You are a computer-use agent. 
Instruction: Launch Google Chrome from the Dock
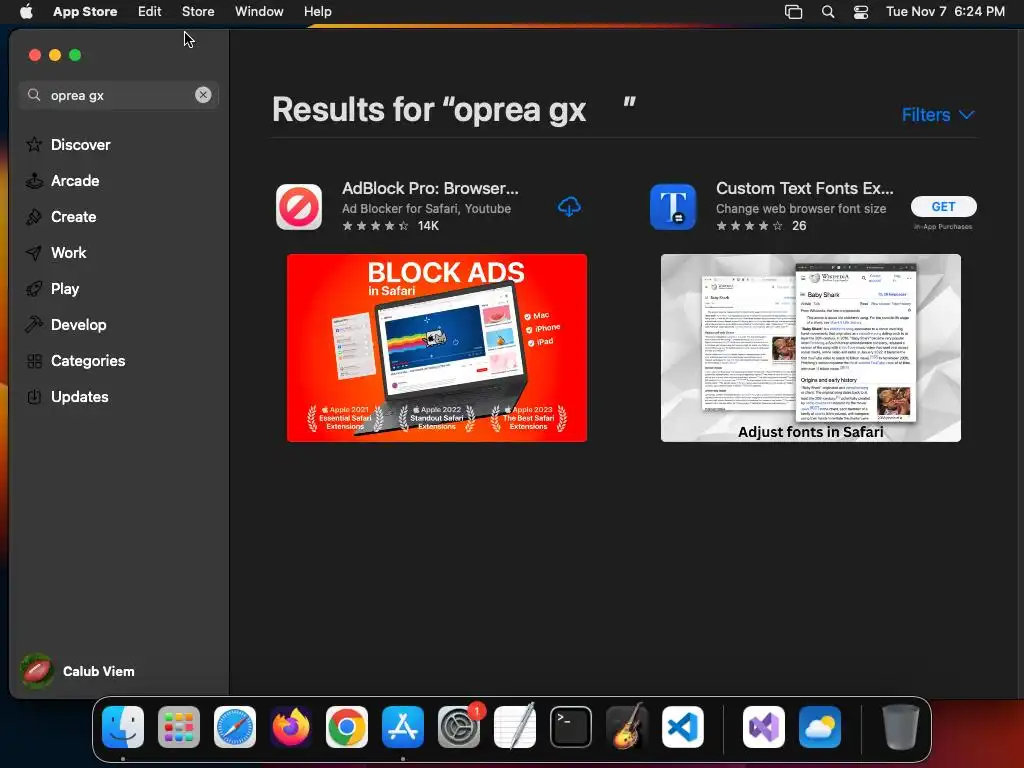click(347, 726)
